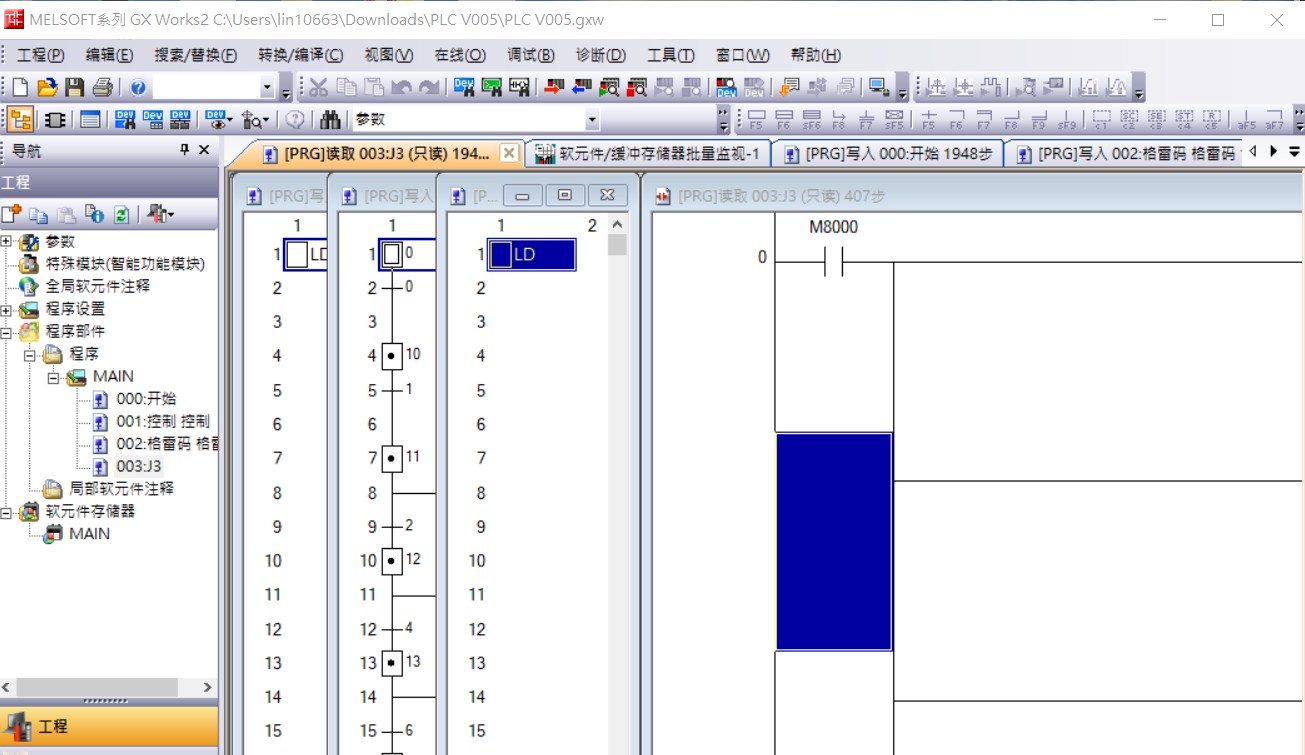Expand the 参数 tree node
The image size is (1305, 755).
click(7, 242)
